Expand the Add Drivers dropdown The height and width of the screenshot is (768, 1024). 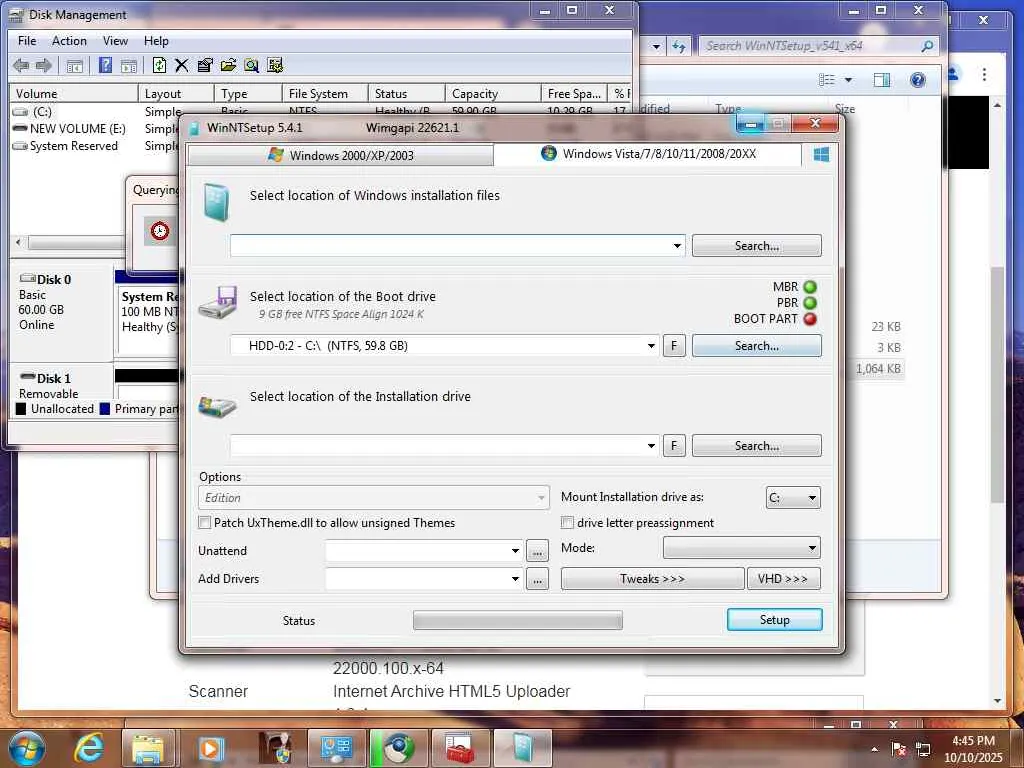point(515,579)
